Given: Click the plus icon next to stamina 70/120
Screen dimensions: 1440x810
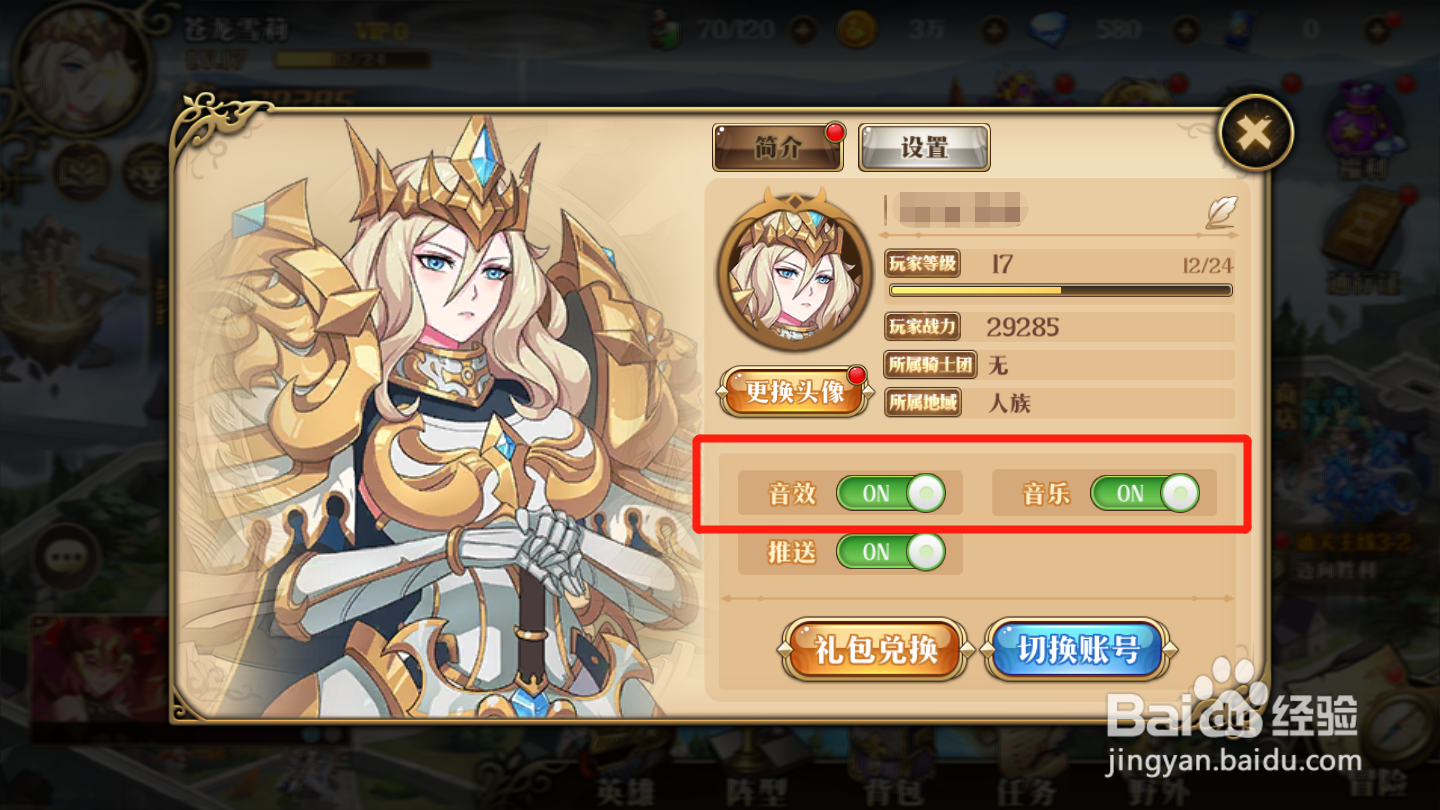Looking at the screenshot, I should (802, 30).
